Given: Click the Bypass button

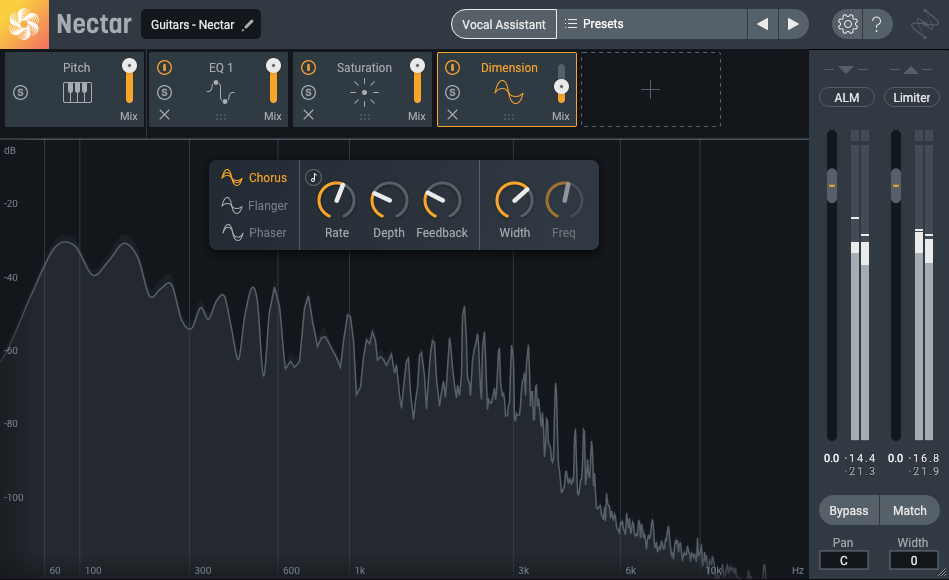Looking at the screenshot, I should point(849,510).
